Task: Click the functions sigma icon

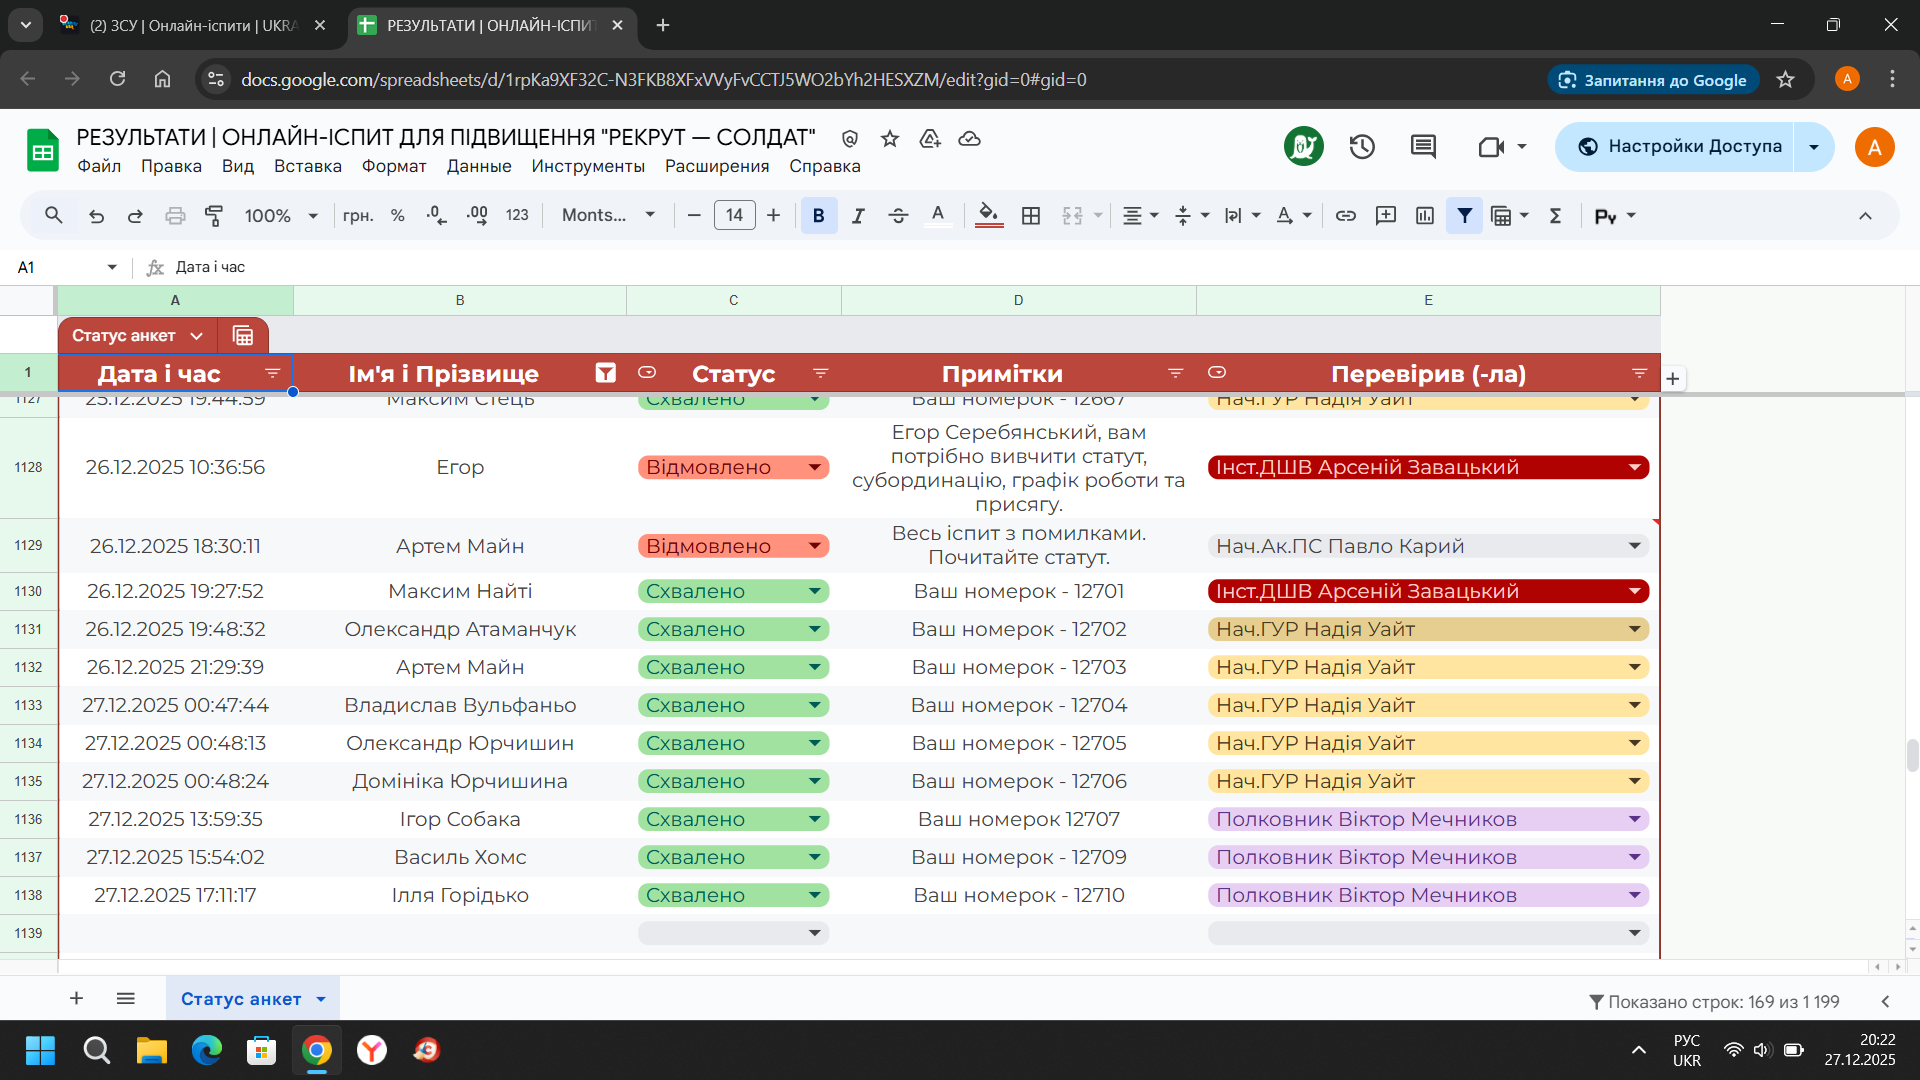Action: (x=1555, y=215)
